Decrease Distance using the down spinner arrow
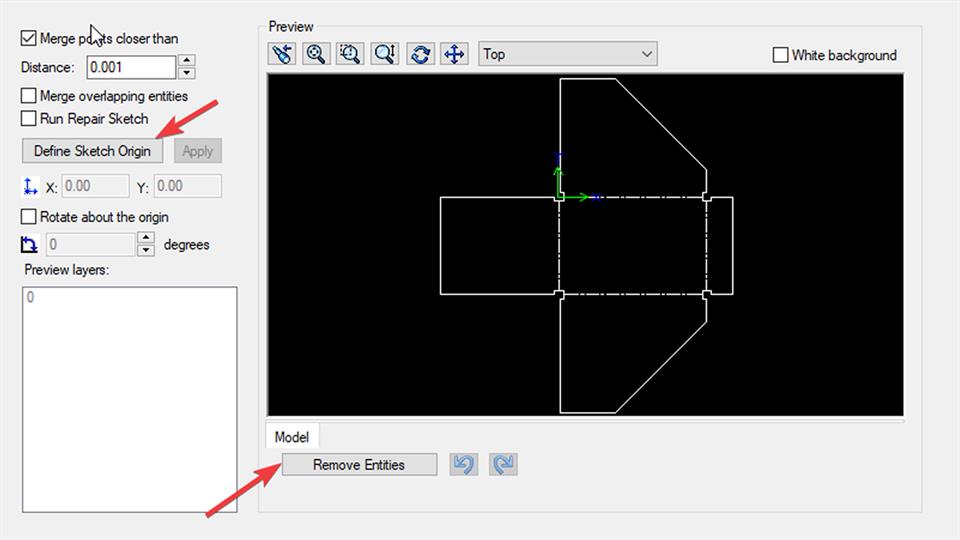The image size is (960, 540). tap(186, 73)
